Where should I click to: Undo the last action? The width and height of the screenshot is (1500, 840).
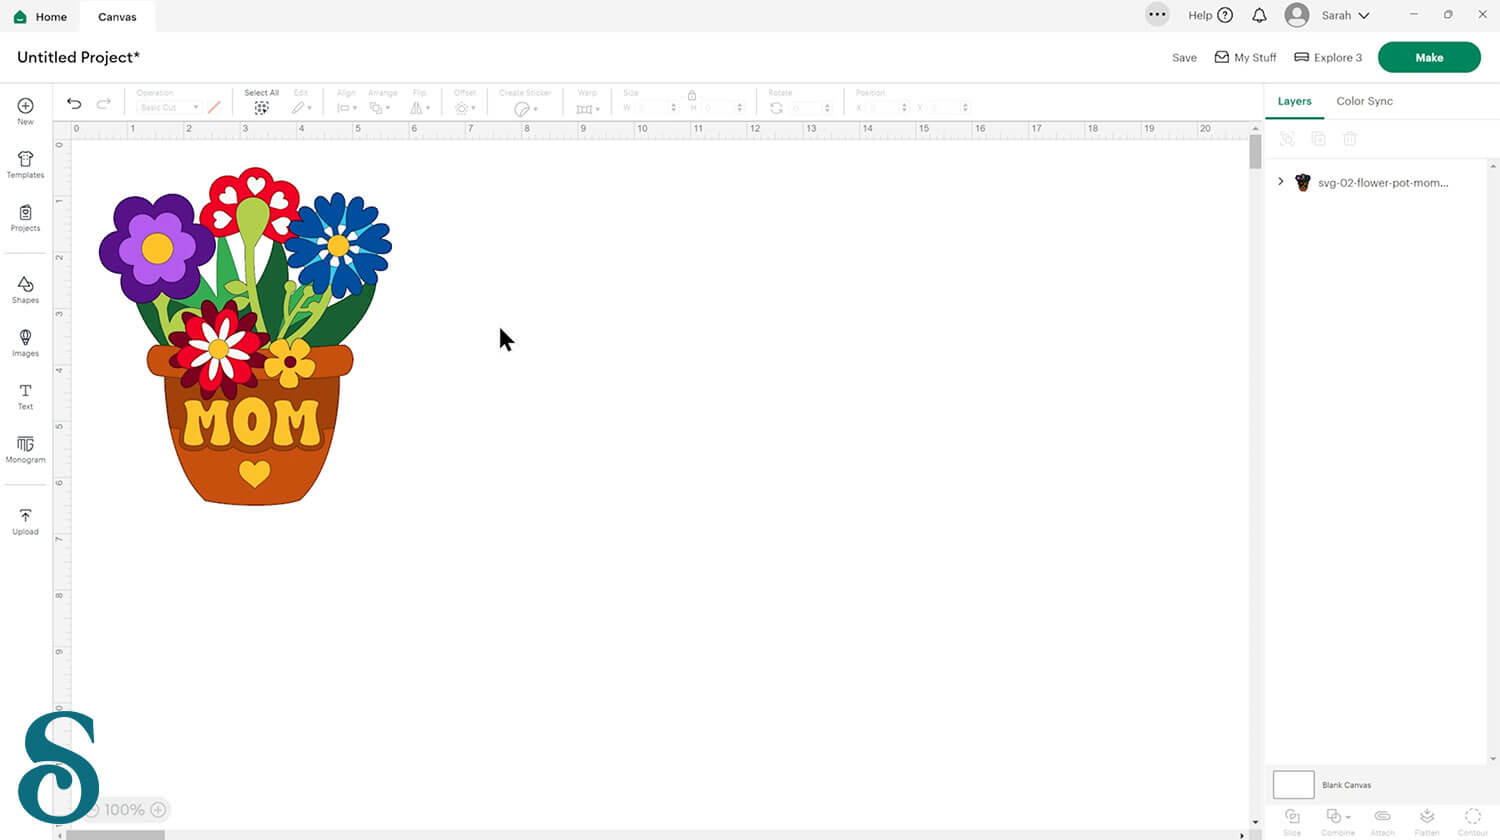[74, 103]
